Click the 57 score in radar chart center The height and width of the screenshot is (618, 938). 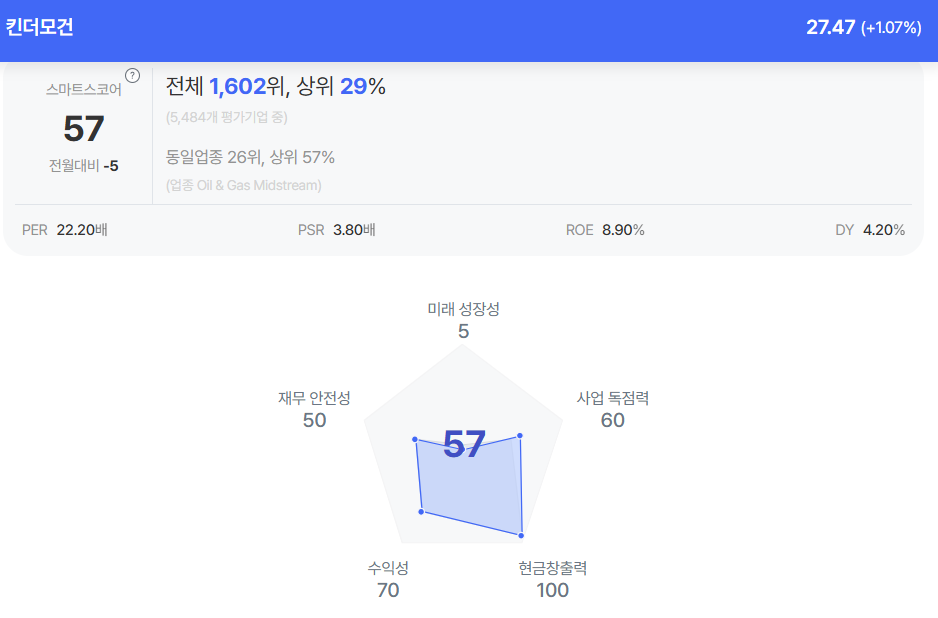[x=464, y=444]
